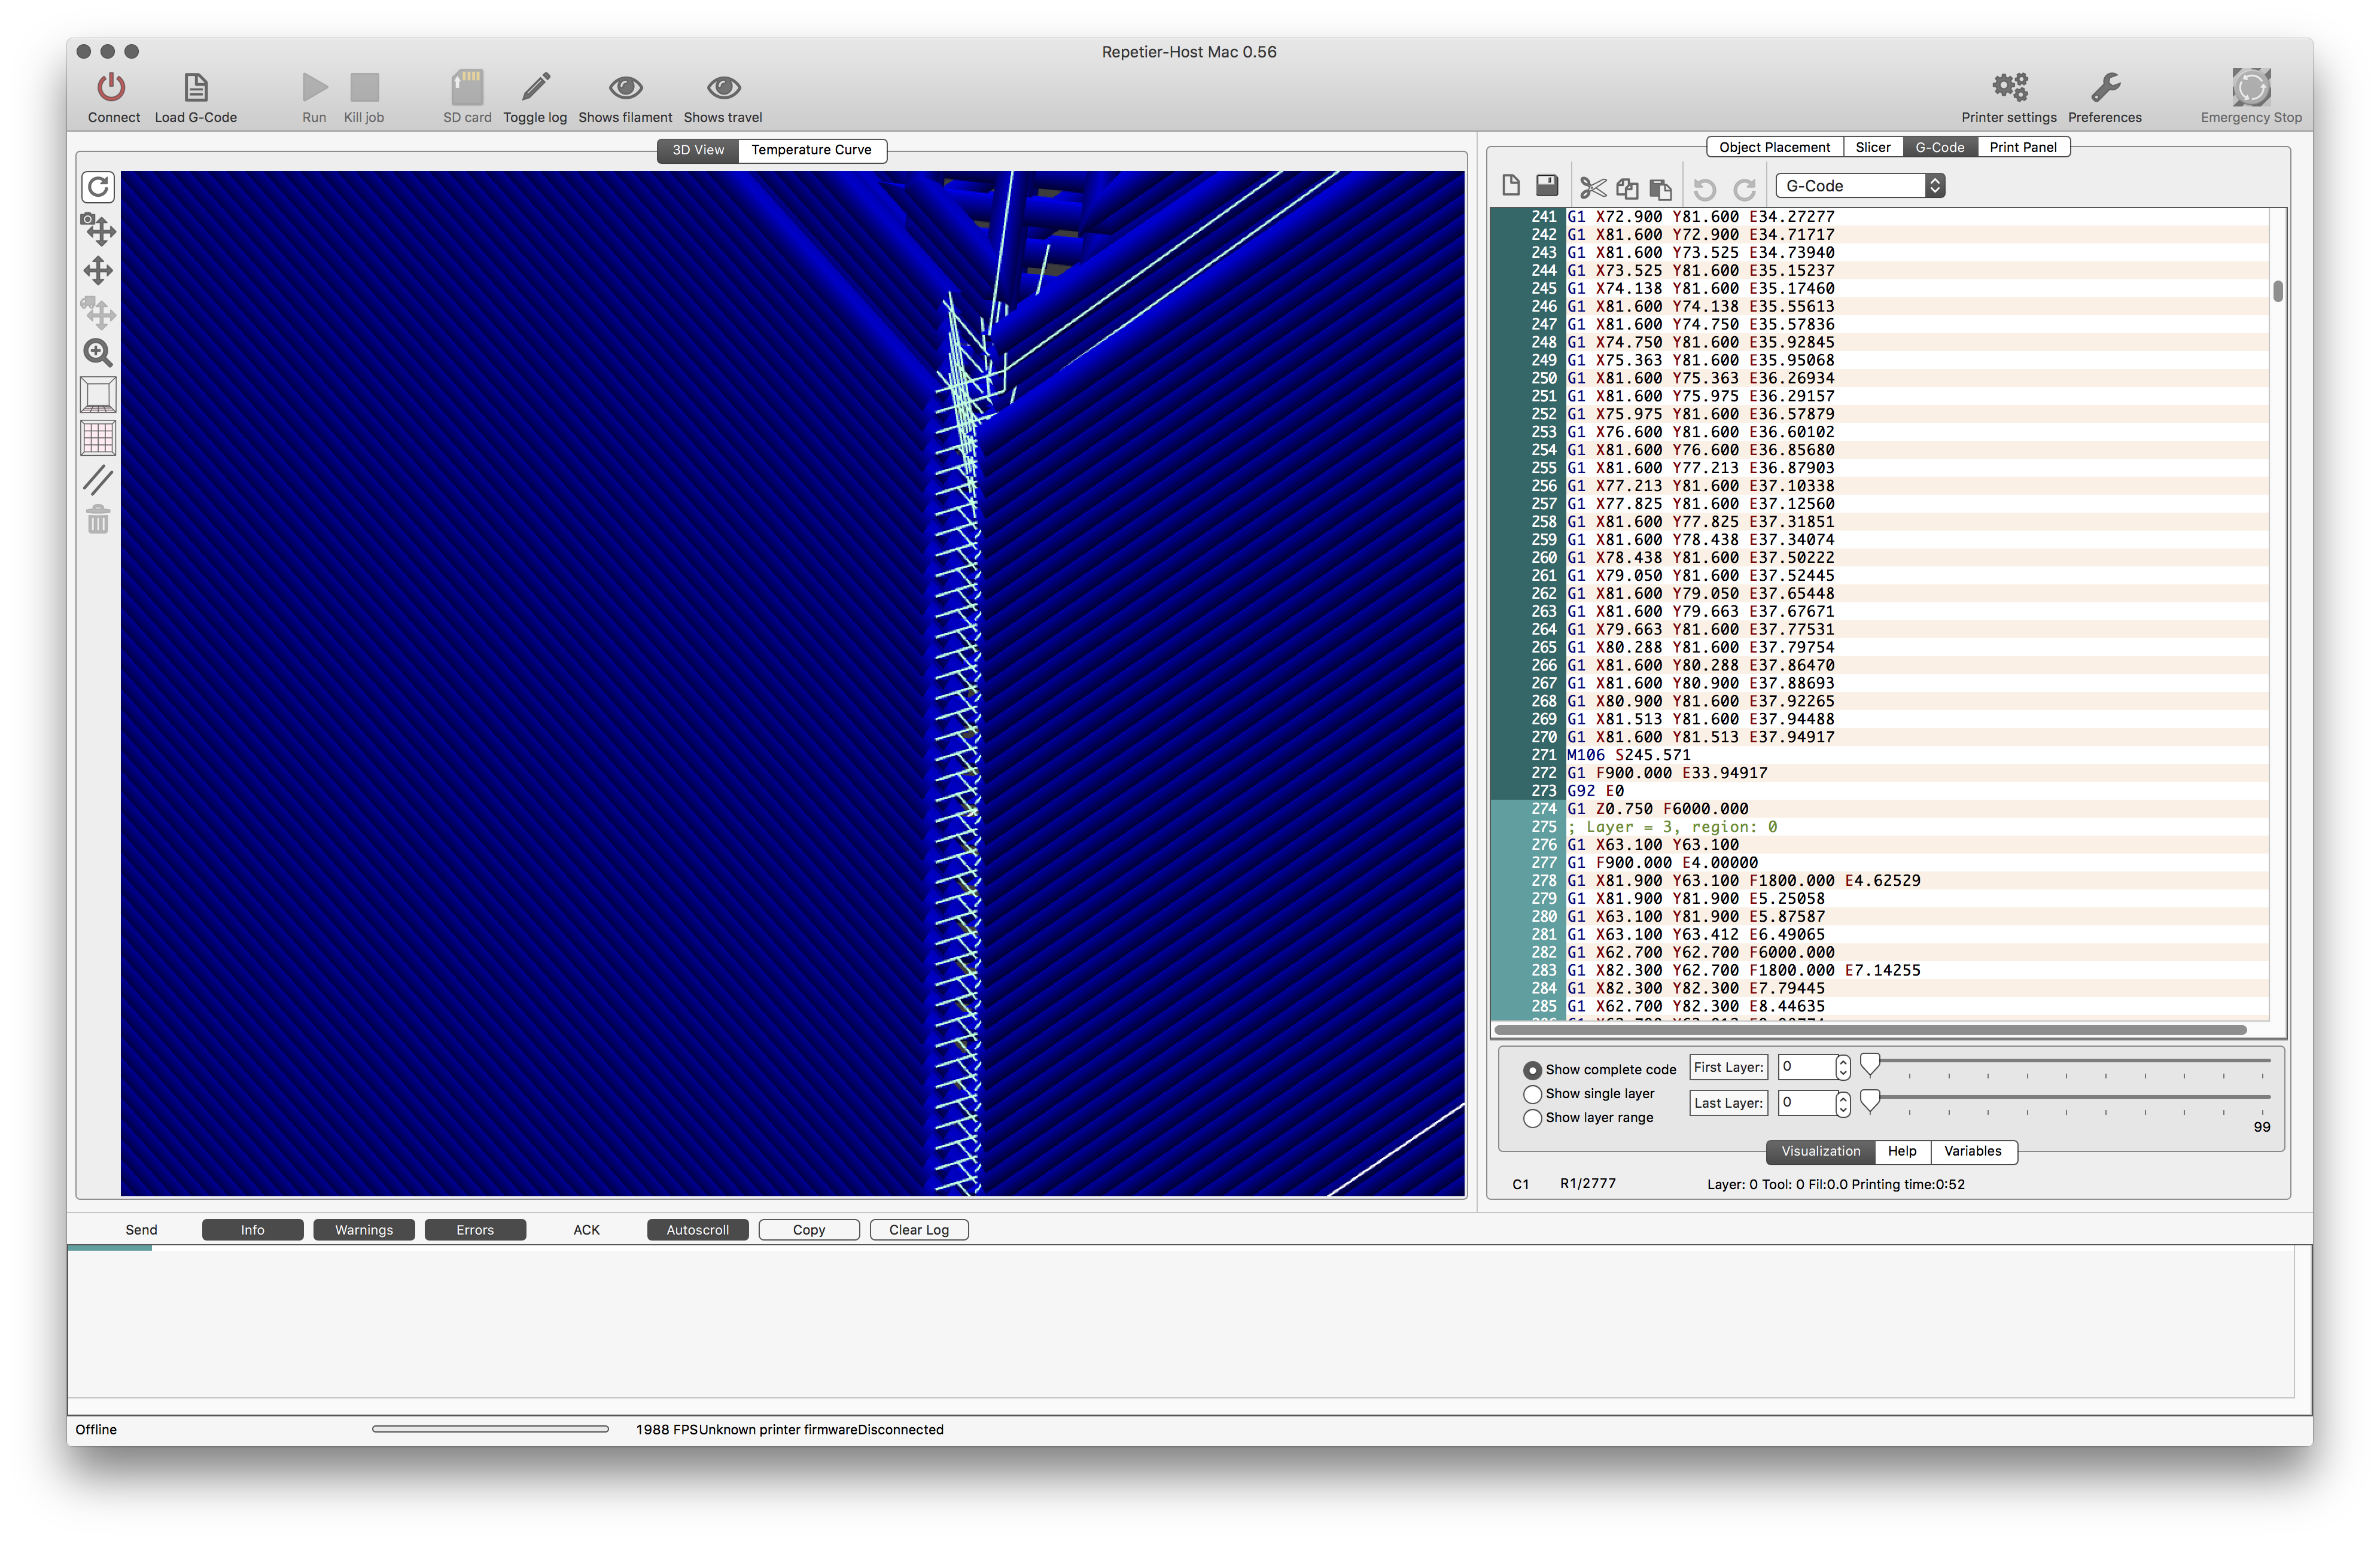Click the Last Layer number field
Viewport: 2380px width, 1542px height.
1807,1103
